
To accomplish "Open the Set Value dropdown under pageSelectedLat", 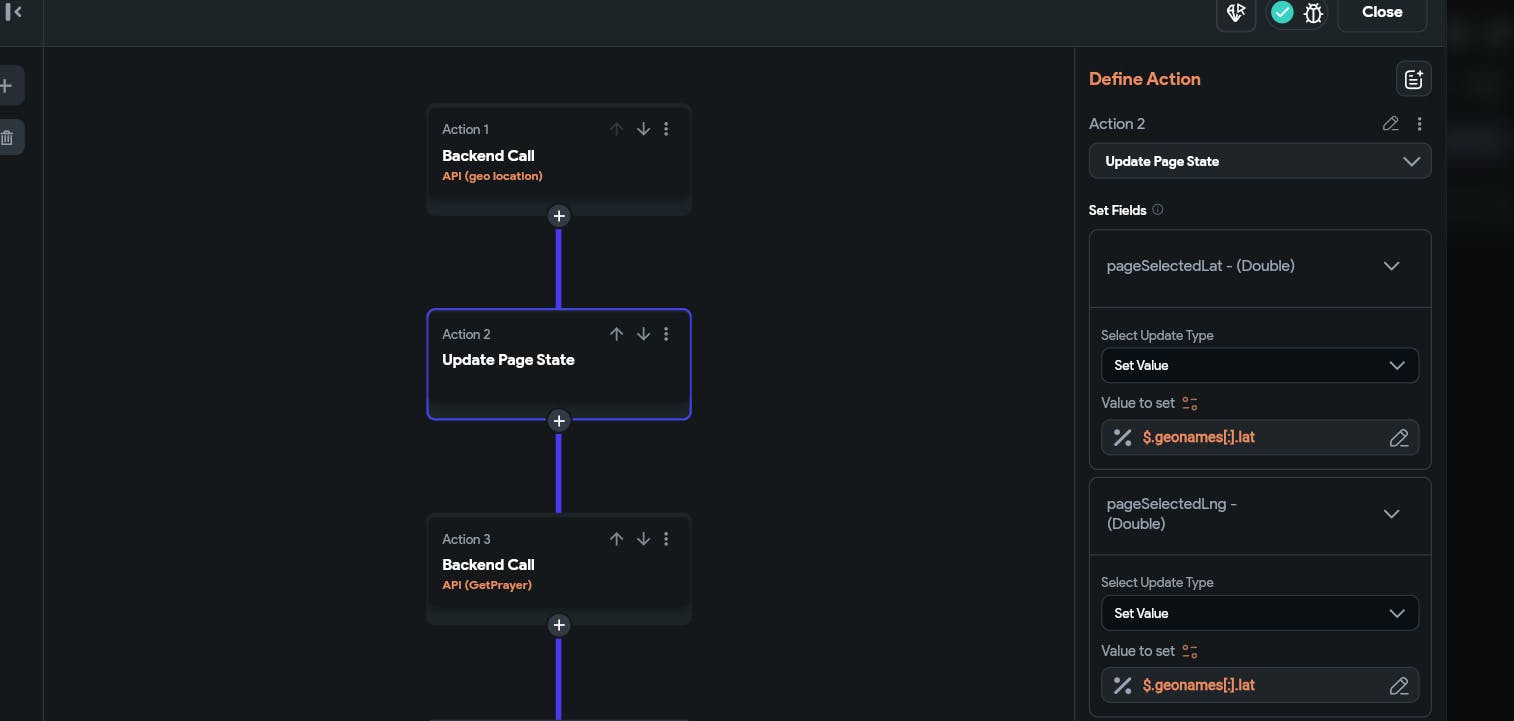I will [x=1259, y=365].
